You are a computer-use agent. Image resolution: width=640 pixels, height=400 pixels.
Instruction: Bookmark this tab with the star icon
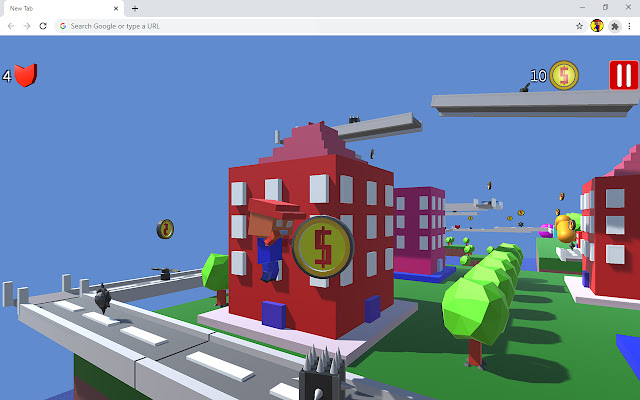(x=579, y=26)
